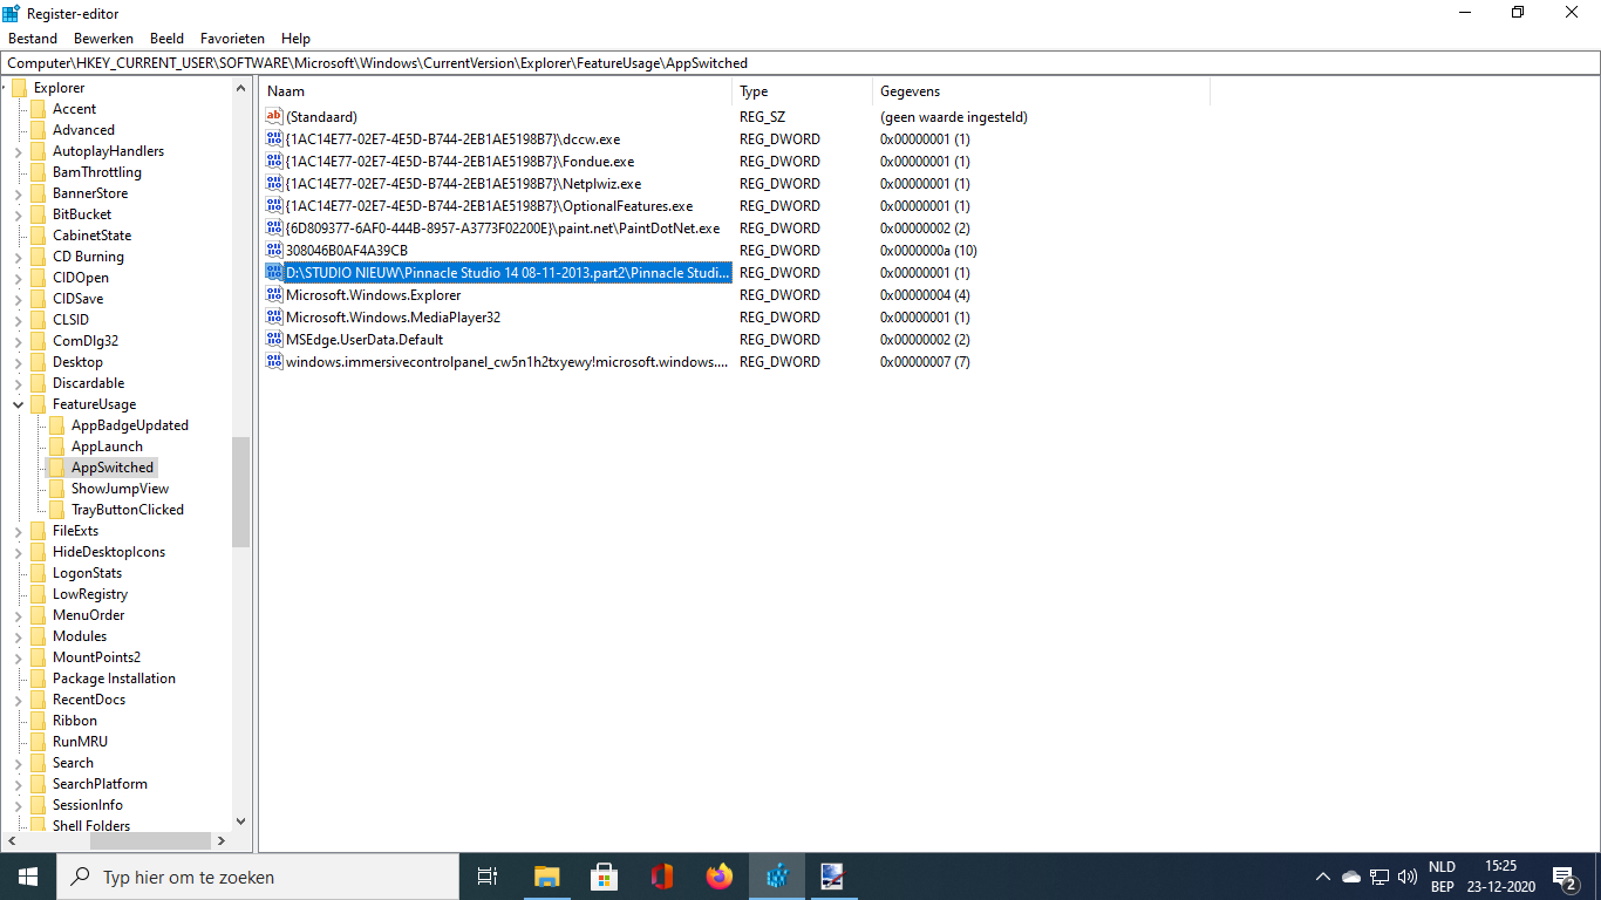
Task: Open the Bewerken menu
Action: (x=103, y=38)
